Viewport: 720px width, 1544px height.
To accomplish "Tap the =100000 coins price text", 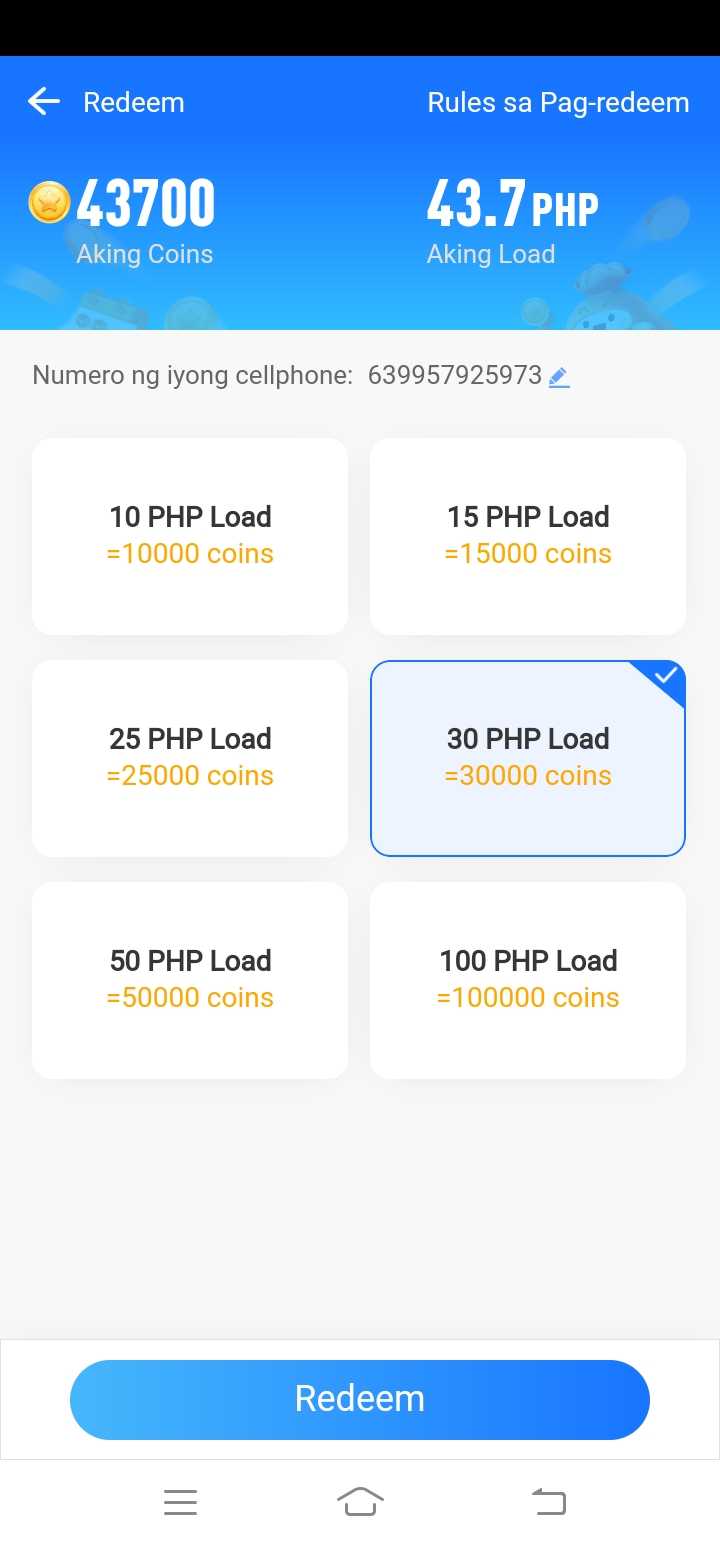I will click(x=528, y=997).
